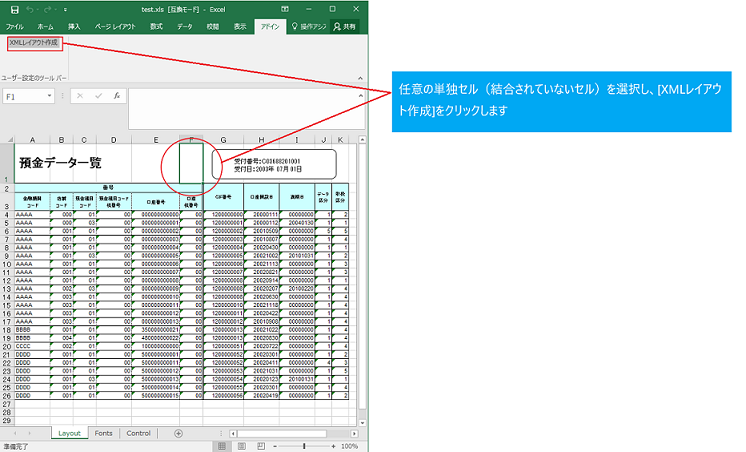
Task: Click the 準備完了 status bar text
Action: click(16, 447)
